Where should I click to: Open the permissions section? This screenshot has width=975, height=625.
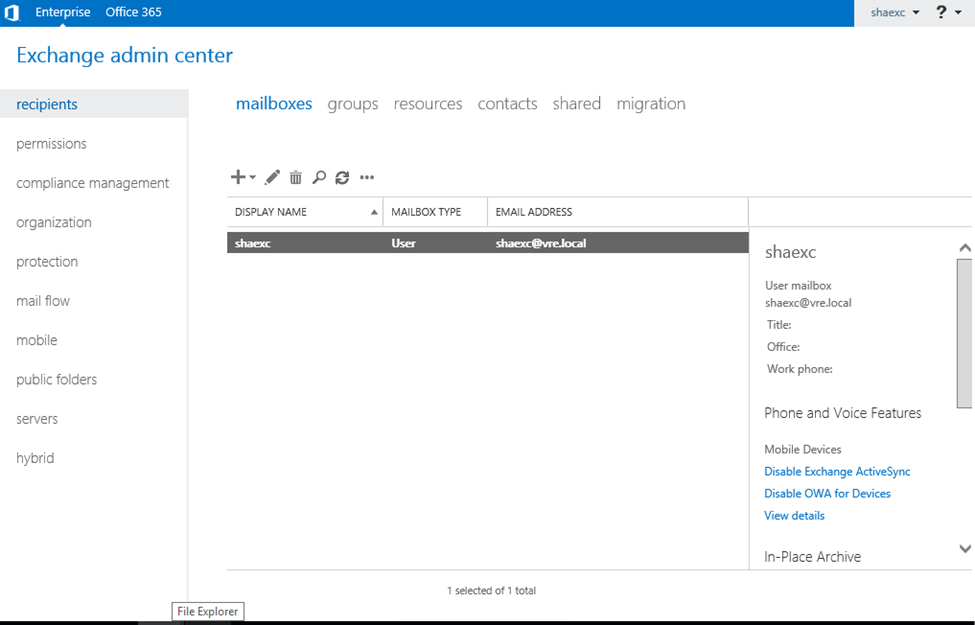coord(51,144)
